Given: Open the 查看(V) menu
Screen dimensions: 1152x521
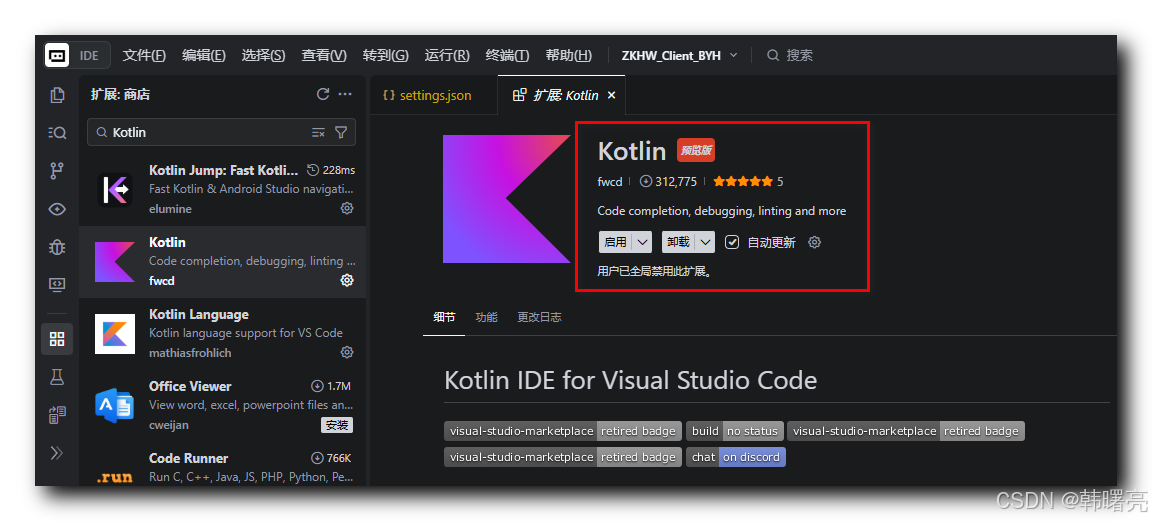Looking at the screenshot, I should pos(324,55).
